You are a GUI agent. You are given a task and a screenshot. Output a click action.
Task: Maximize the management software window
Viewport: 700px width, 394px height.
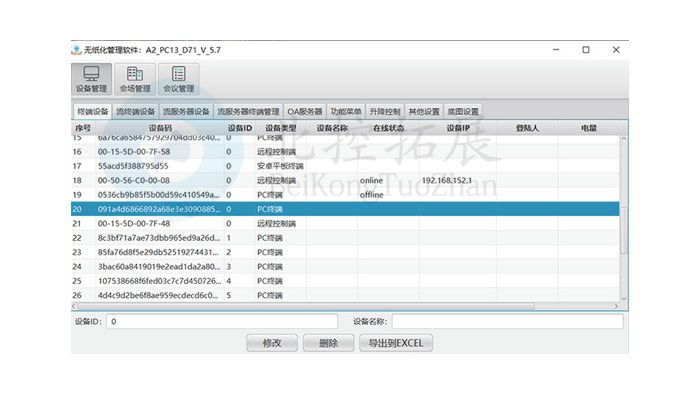586,50
